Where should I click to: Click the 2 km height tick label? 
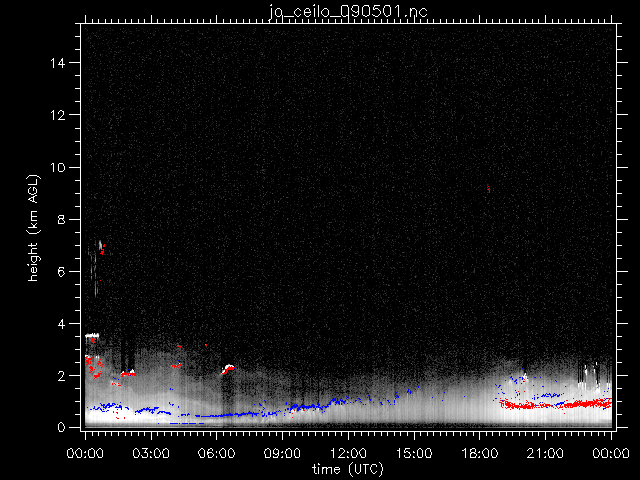(x=67, y=375)
